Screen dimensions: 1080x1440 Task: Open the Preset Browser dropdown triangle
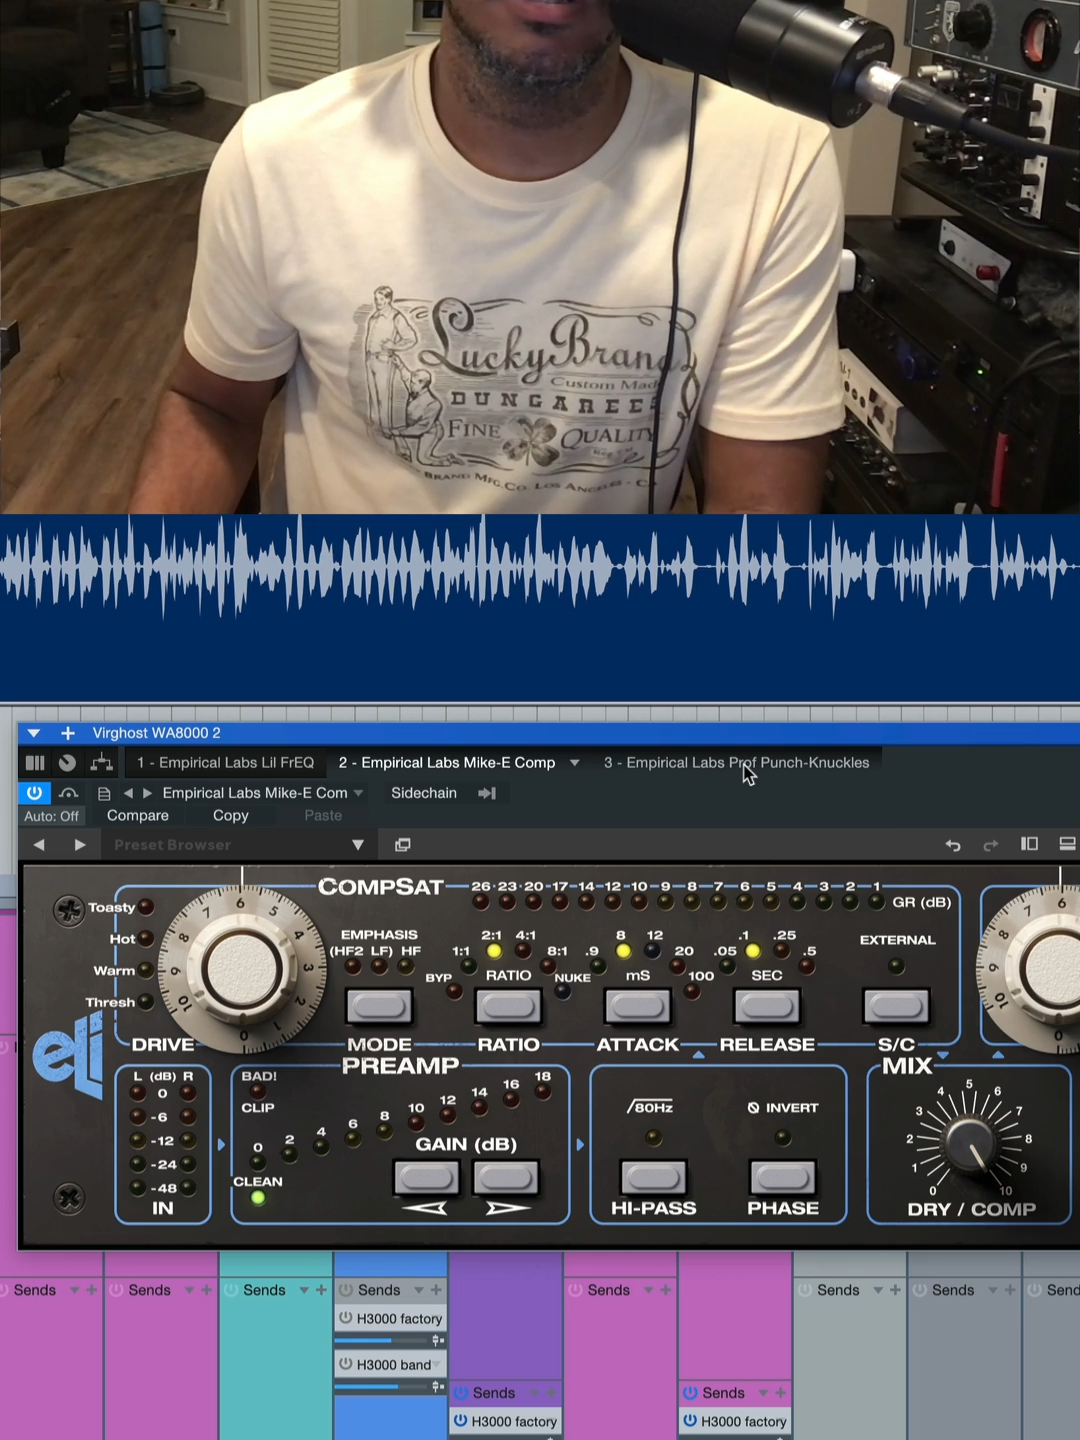(358, 845)
